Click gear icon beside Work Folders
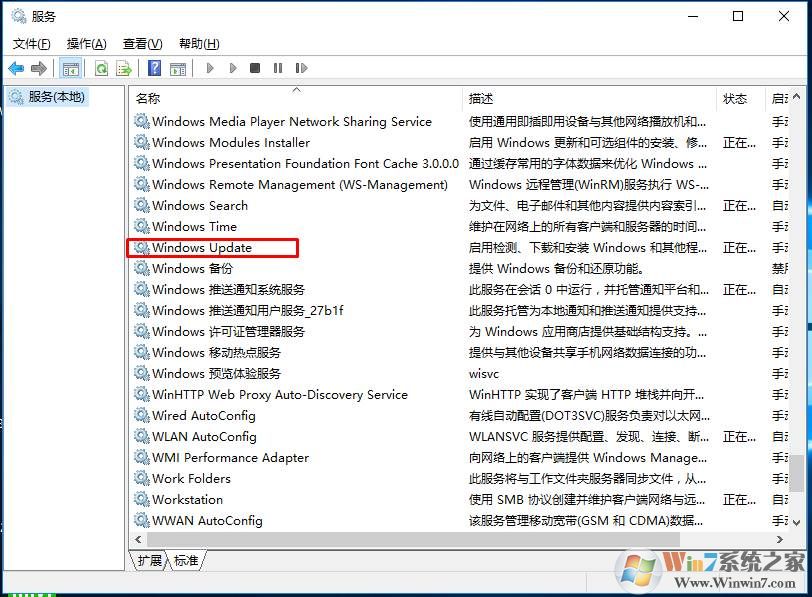This screenshot has width=812, height=597. tap(141, 478)
